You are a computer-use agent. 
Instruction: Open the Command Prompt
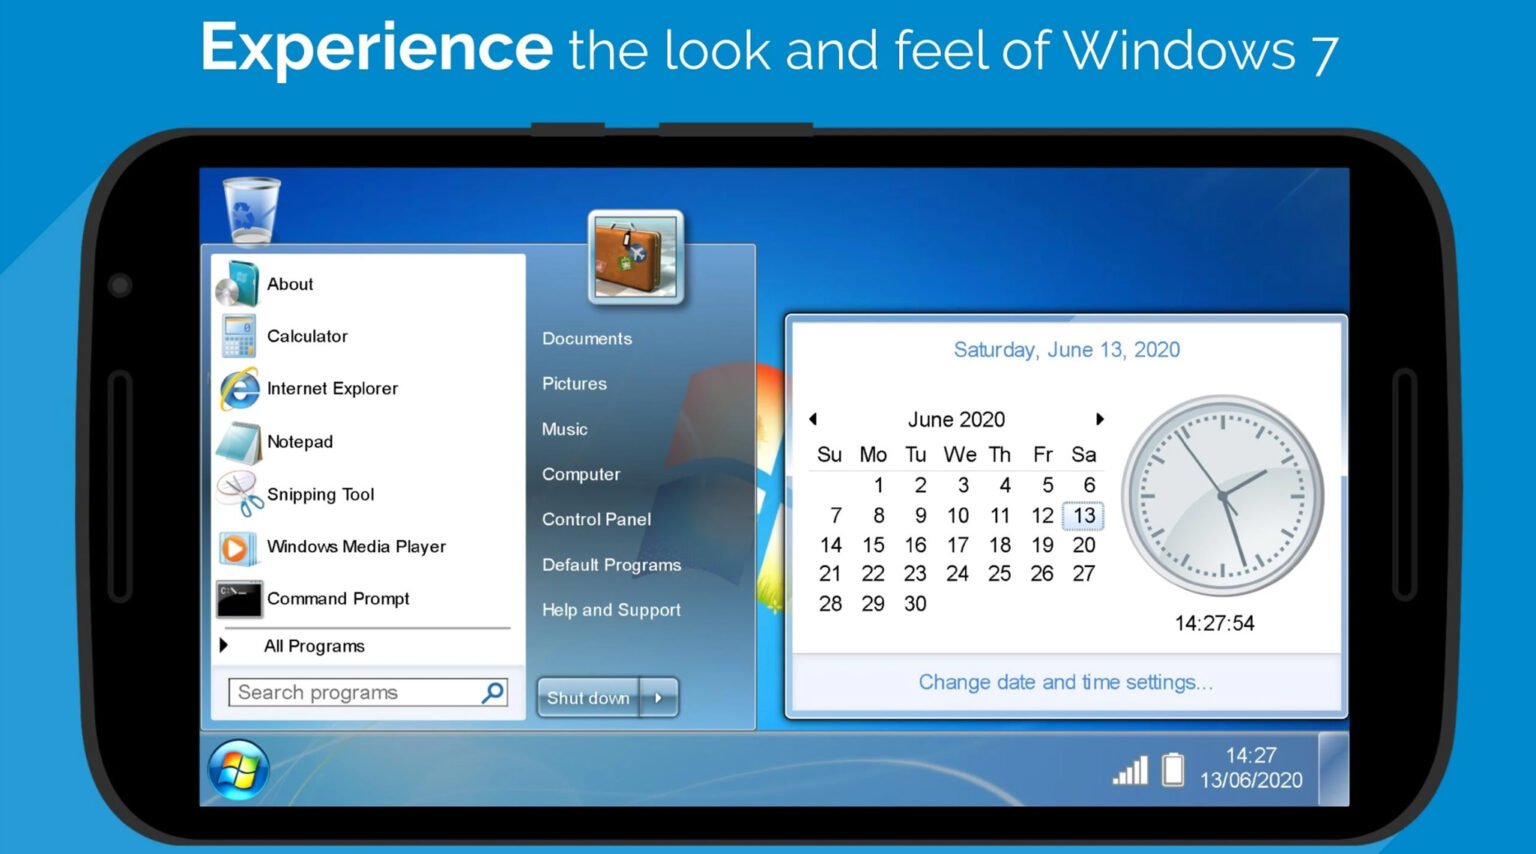[x=338, y=599]
